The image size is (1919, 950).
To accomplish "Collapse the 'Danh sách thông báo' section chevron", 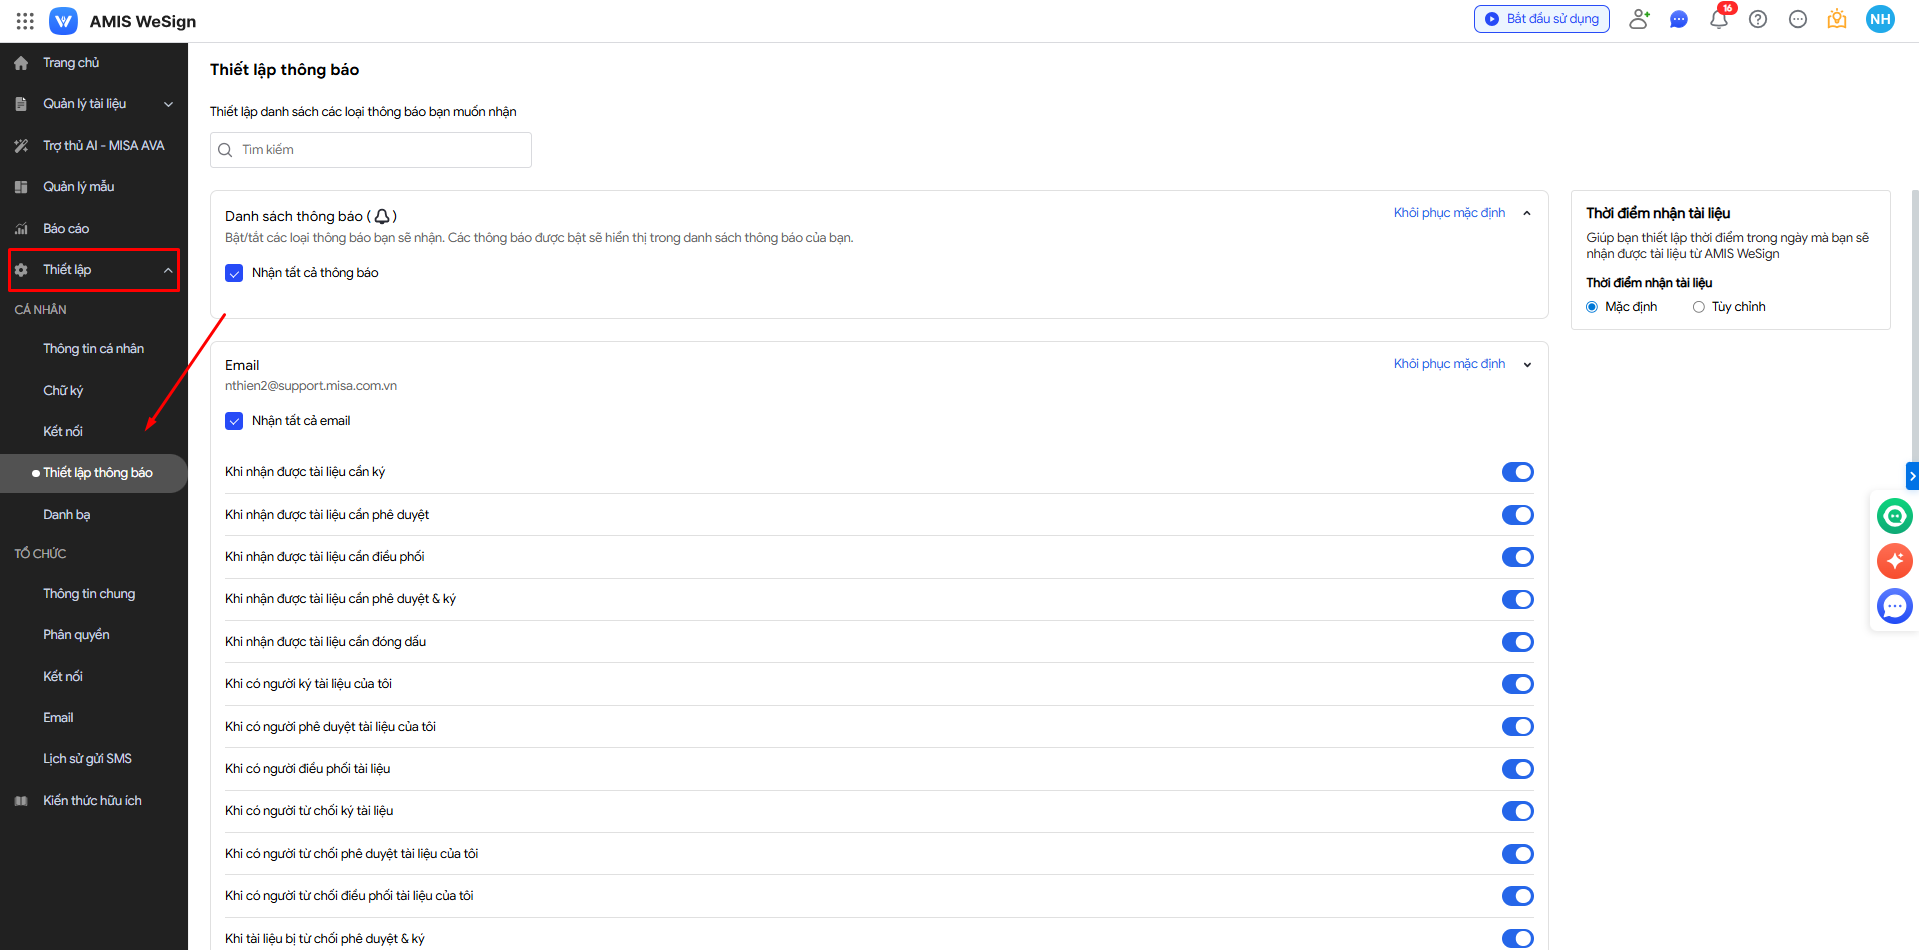I will point(1527,213).
